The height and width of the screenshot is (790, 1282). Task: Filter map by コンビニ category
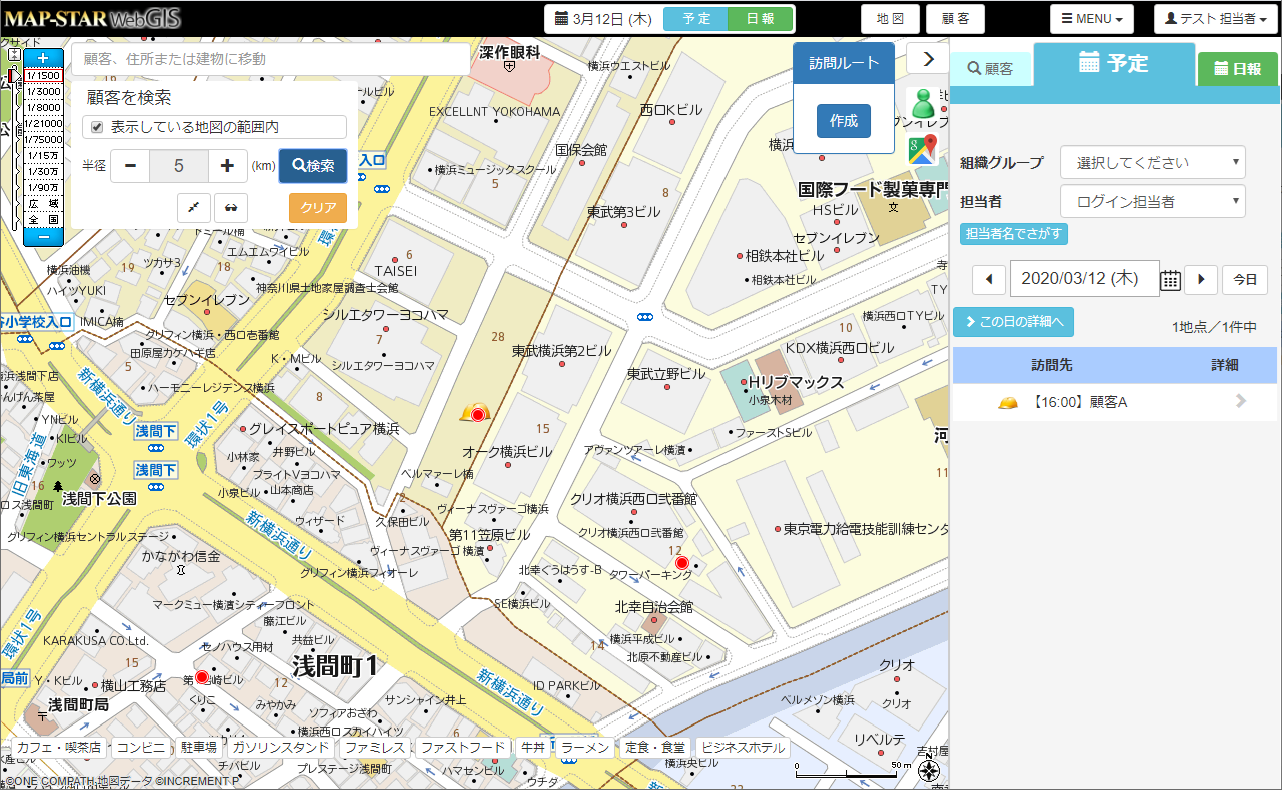(141, 748)
